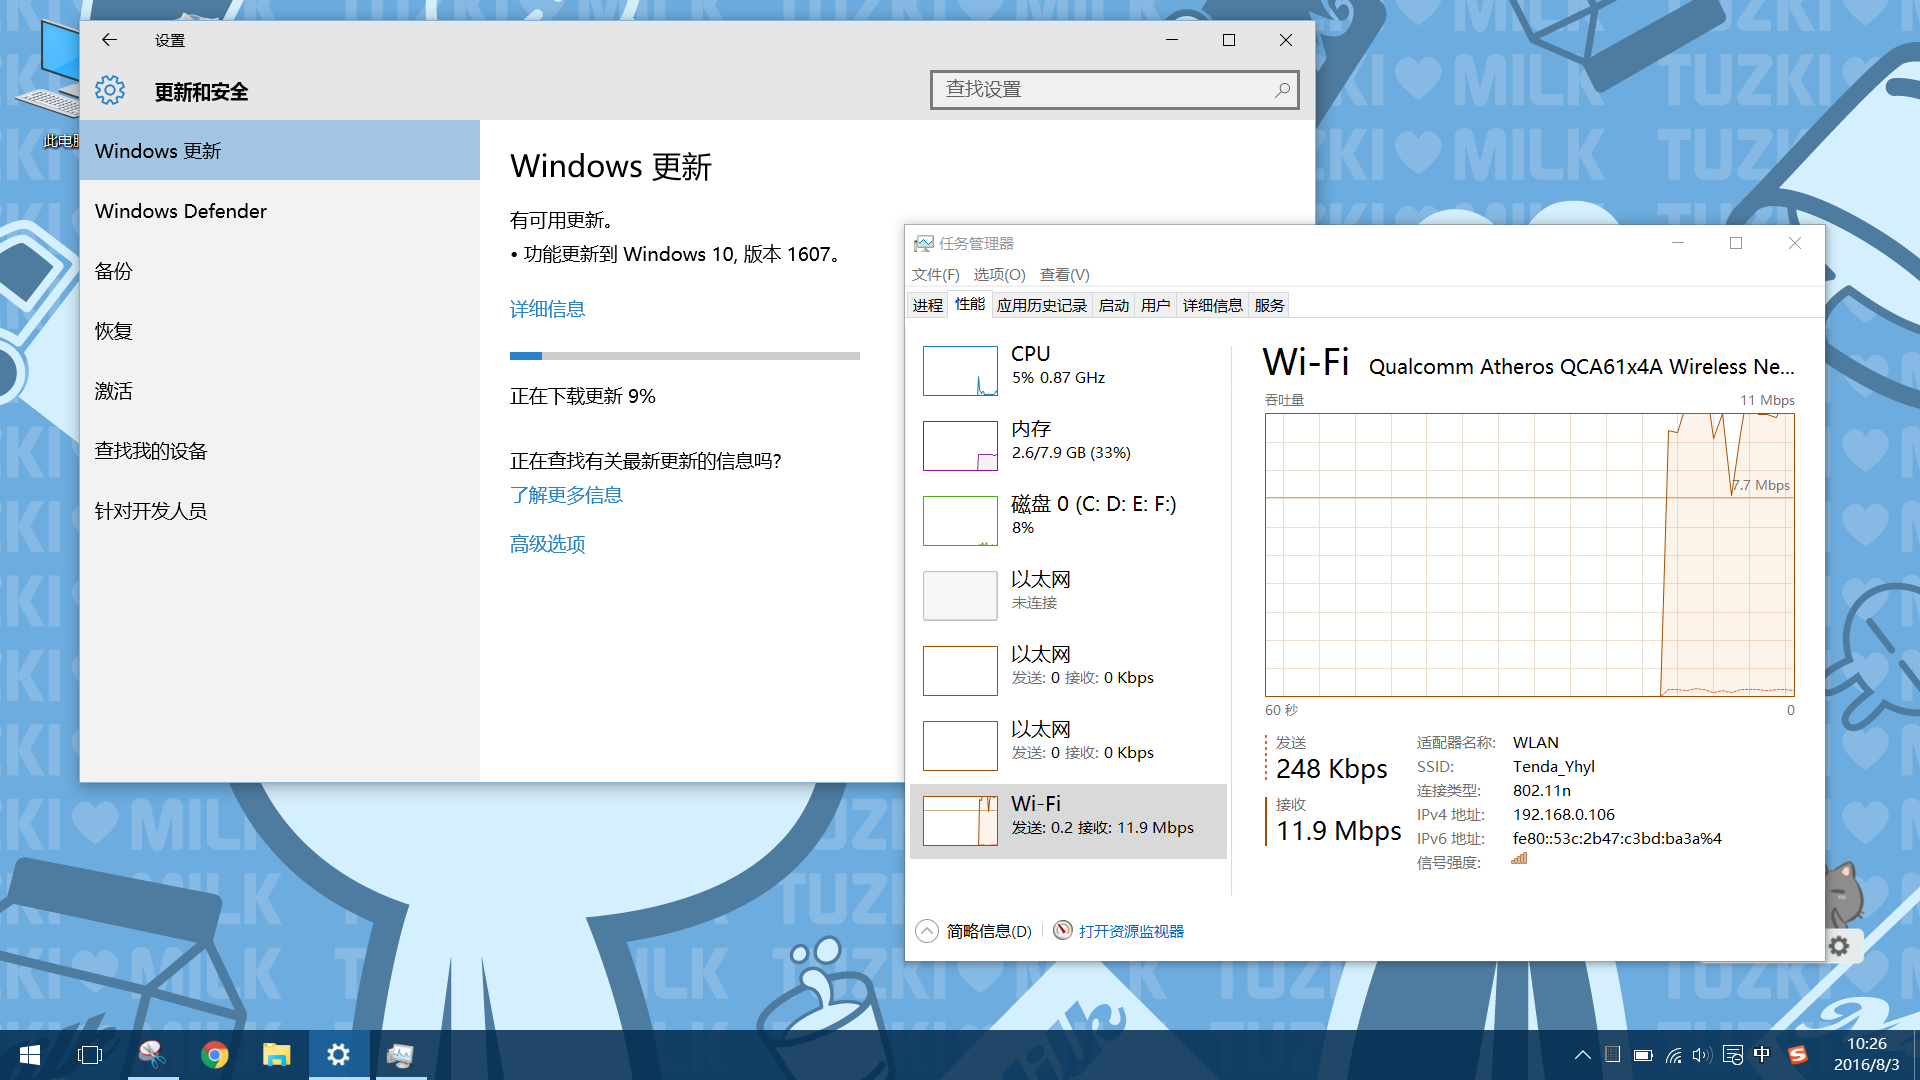Select 查找我的设备 in Settings sidebar
Image resolution: width=1920 pixels, height=1080 pixels.
point(280,451)
